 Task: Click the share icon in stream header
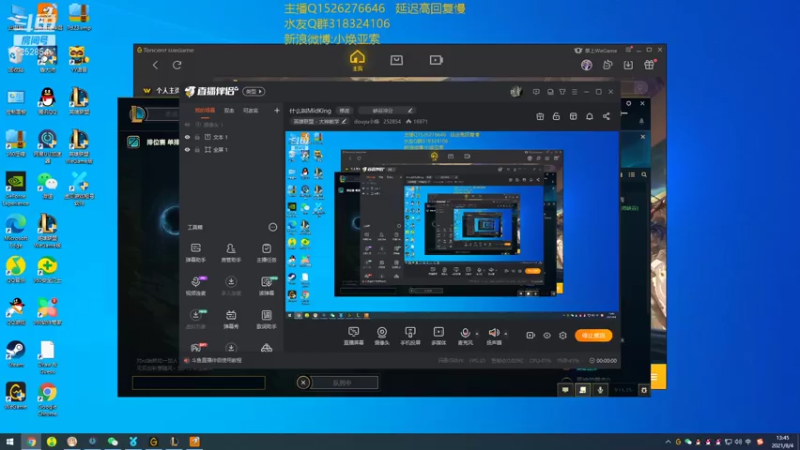click(x=606, y=116)
